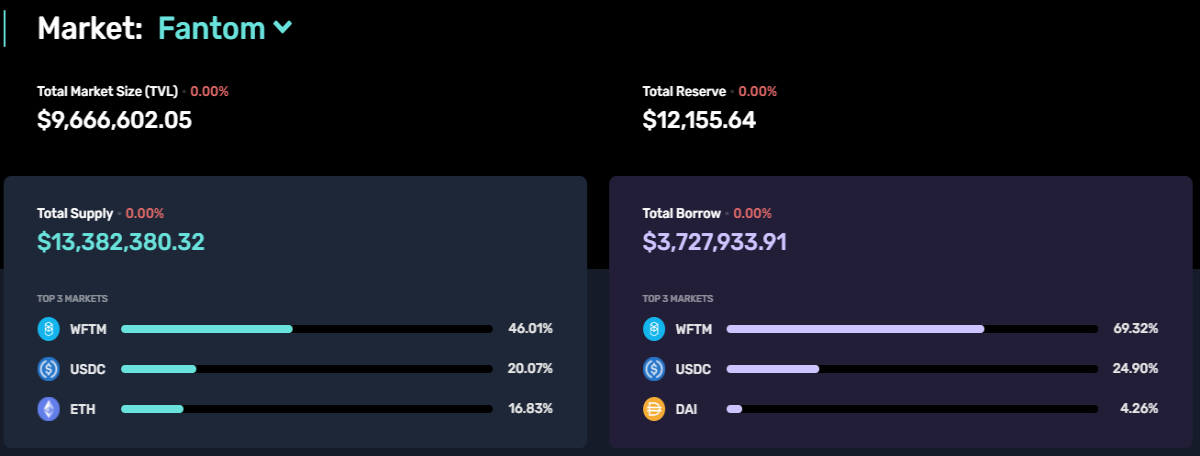
Task: Select the USDC label under Total Supply
Action: (88, 369)
